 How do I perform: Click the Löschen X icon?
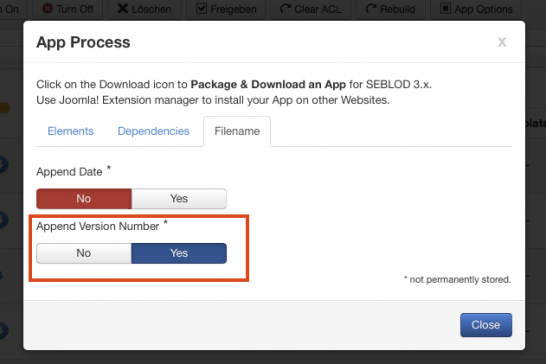(x=123, y=8)
